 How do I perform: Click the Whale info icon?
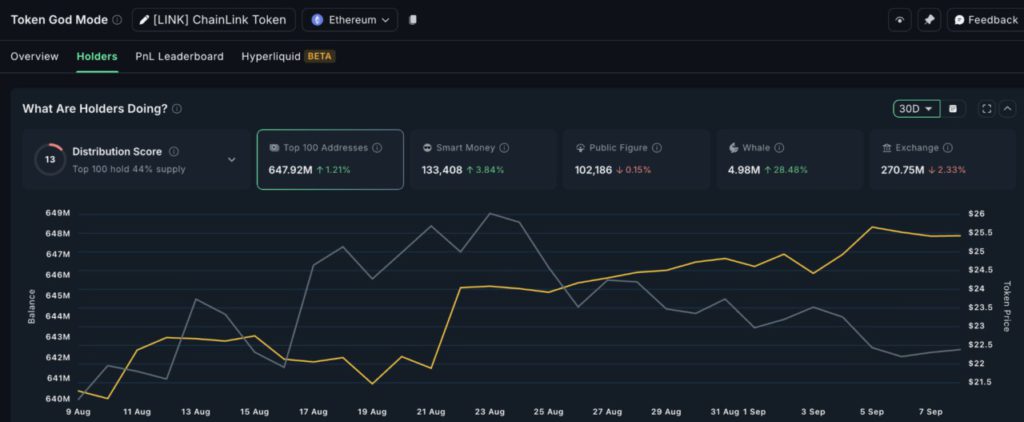[x=779, y=148]
